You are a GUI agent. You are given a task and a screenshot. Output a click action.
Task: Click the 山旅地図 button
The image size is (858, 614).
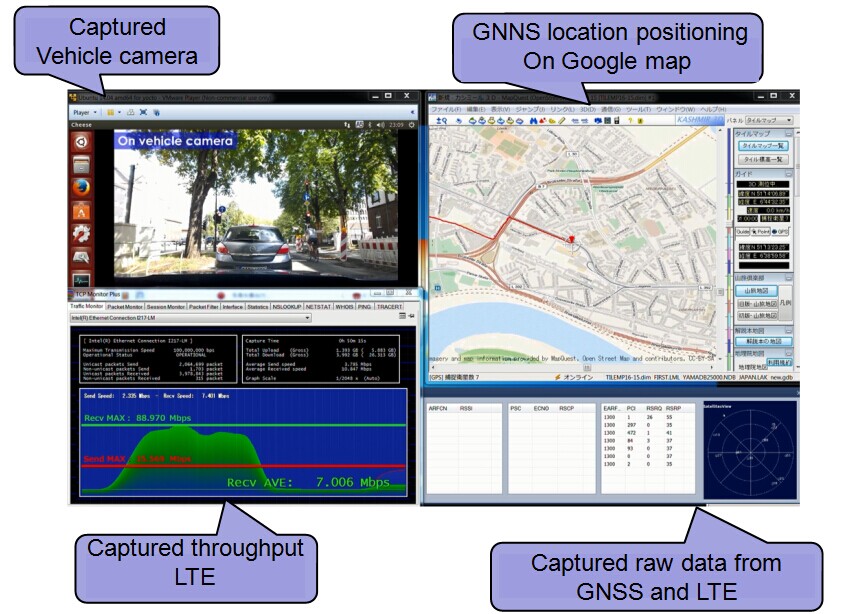coord(756,291)
